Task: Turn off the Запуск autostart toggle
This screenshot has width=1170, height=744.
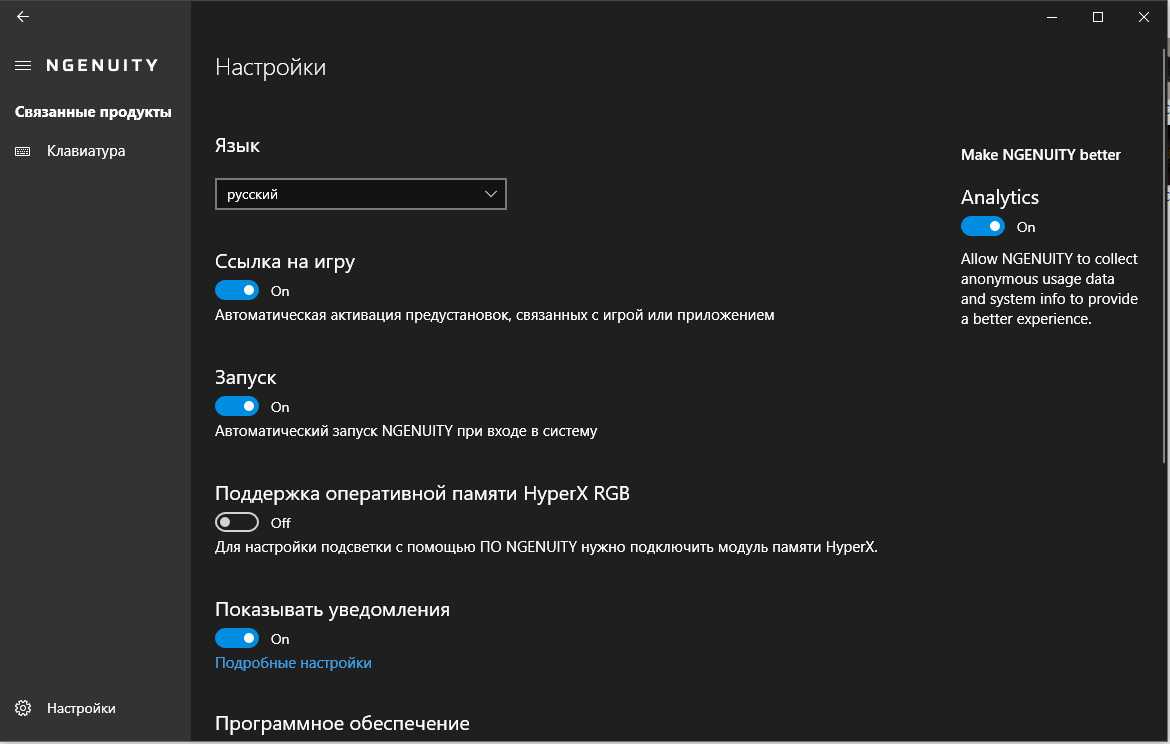Action: (x=237, y=407)
